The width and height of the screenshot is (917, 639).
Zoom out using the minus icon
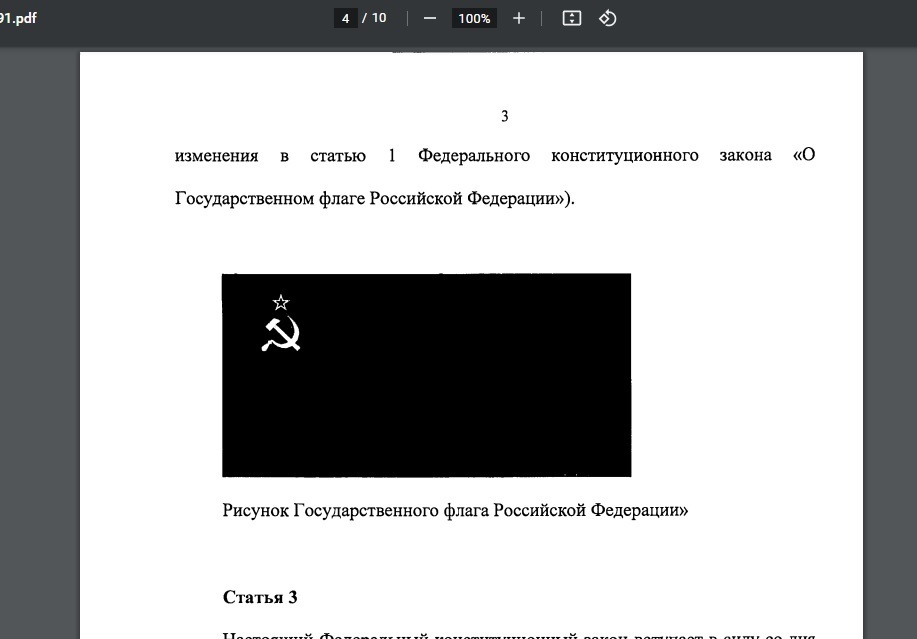click(x=428, y=18)
